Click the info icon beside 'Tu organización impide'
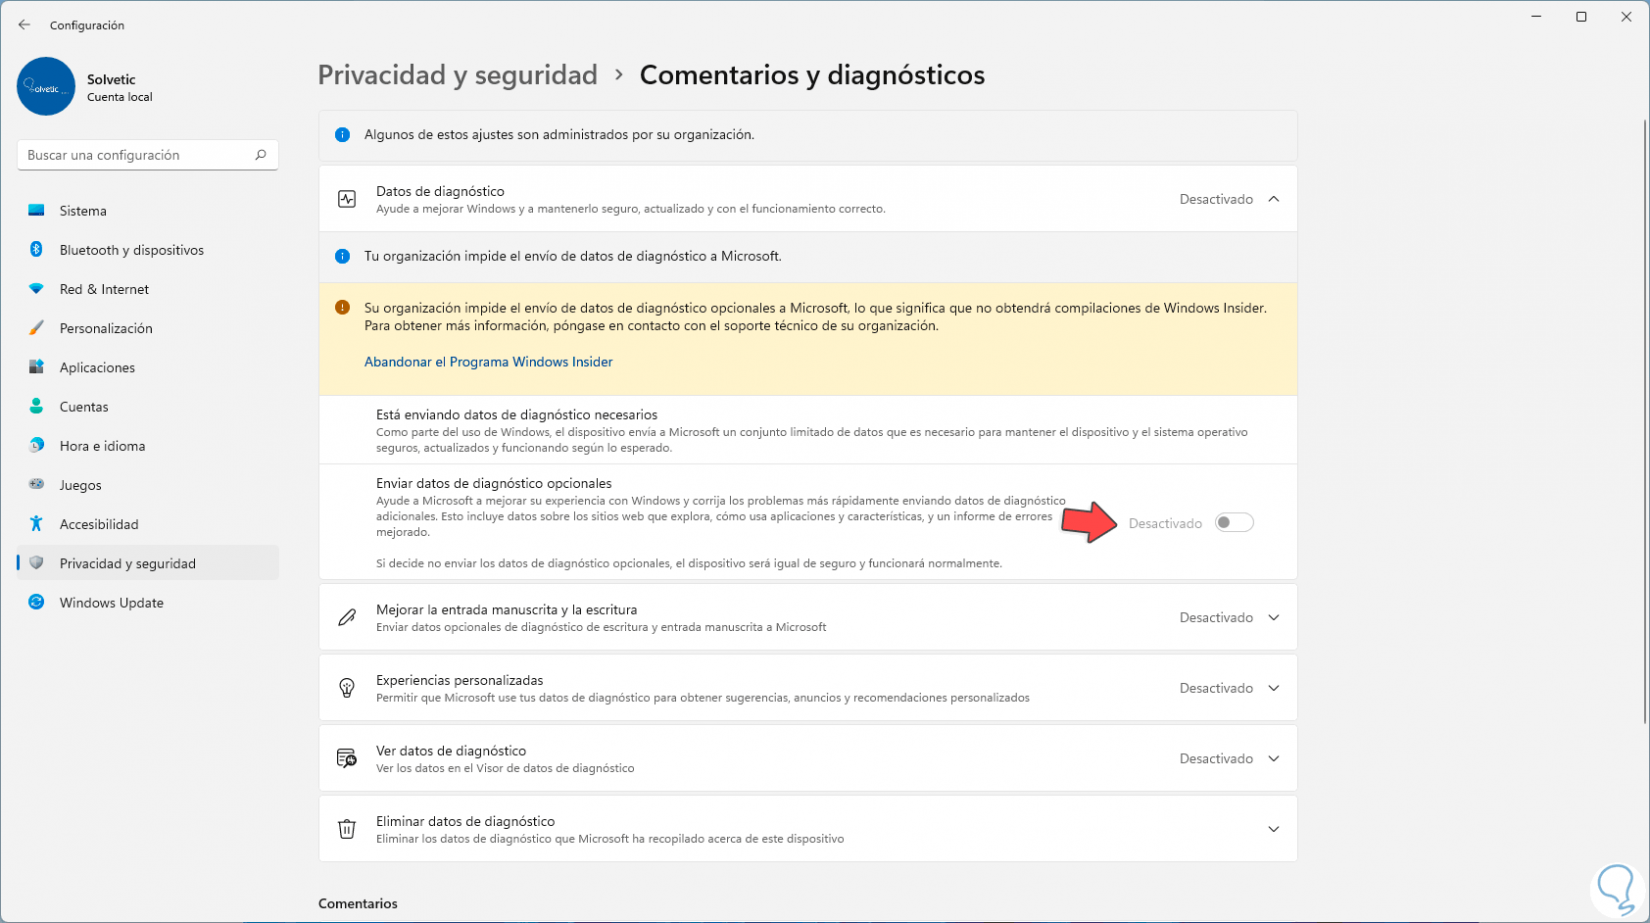 342,257
